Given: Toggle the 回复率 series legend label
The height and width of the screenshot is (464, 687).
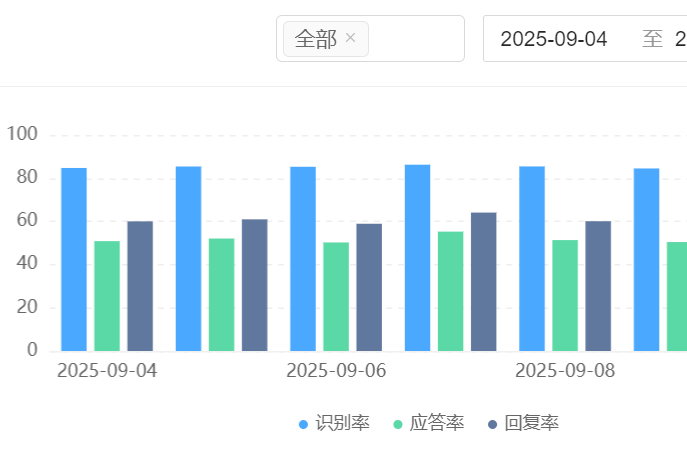Looking at the screenshot, I should pos(532,423).
